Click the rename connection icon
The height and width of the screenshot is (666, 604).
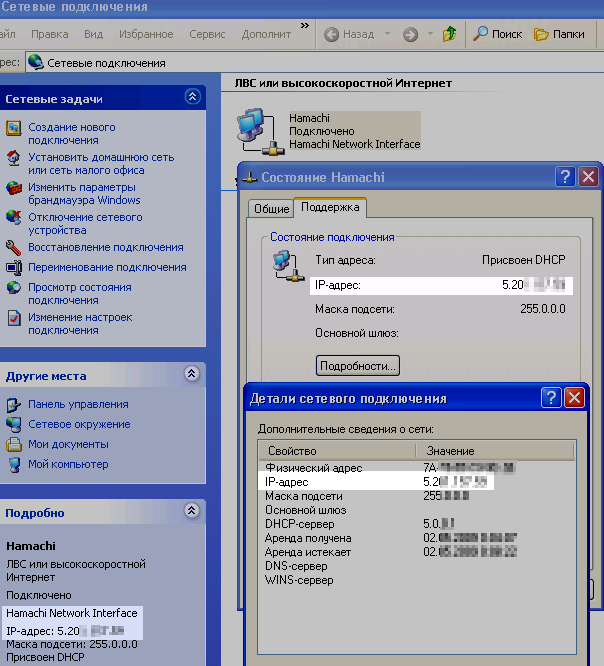(14, 267)
